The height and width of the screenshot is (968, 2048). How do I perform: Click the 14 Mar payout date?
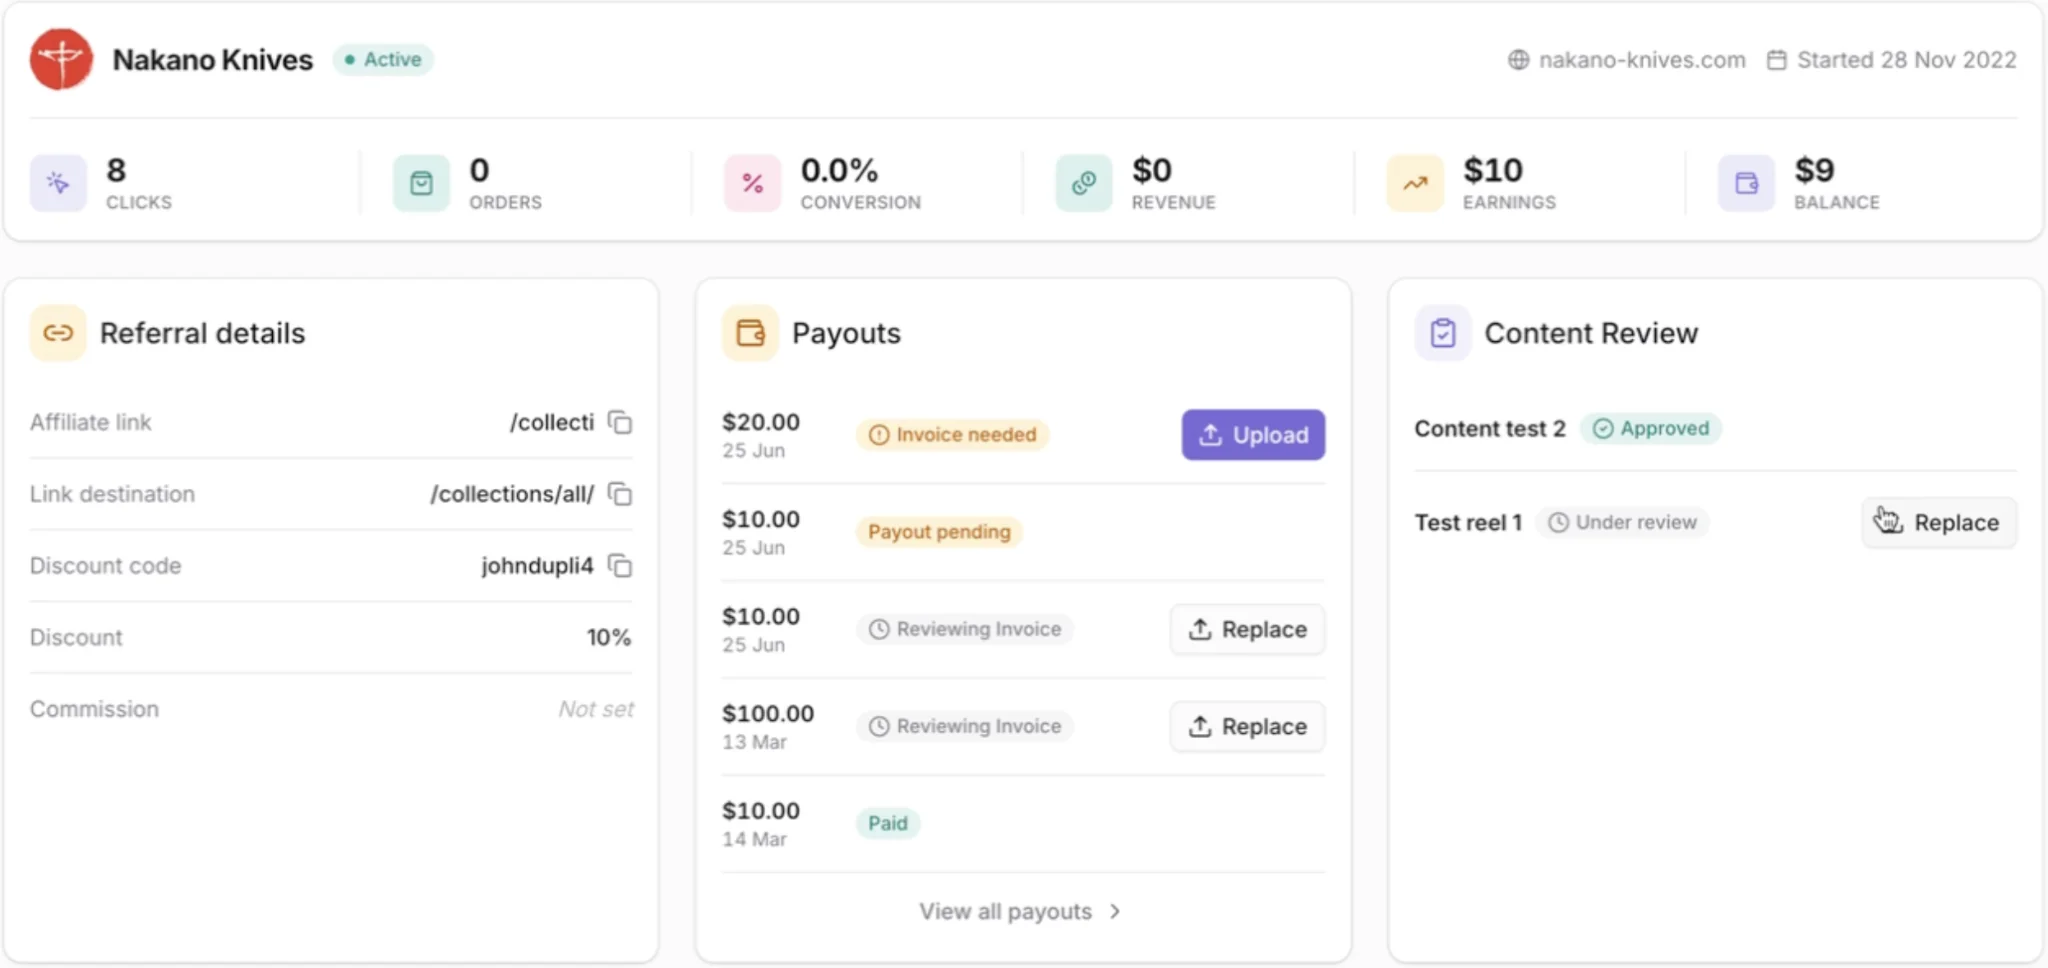pos(754,839)
